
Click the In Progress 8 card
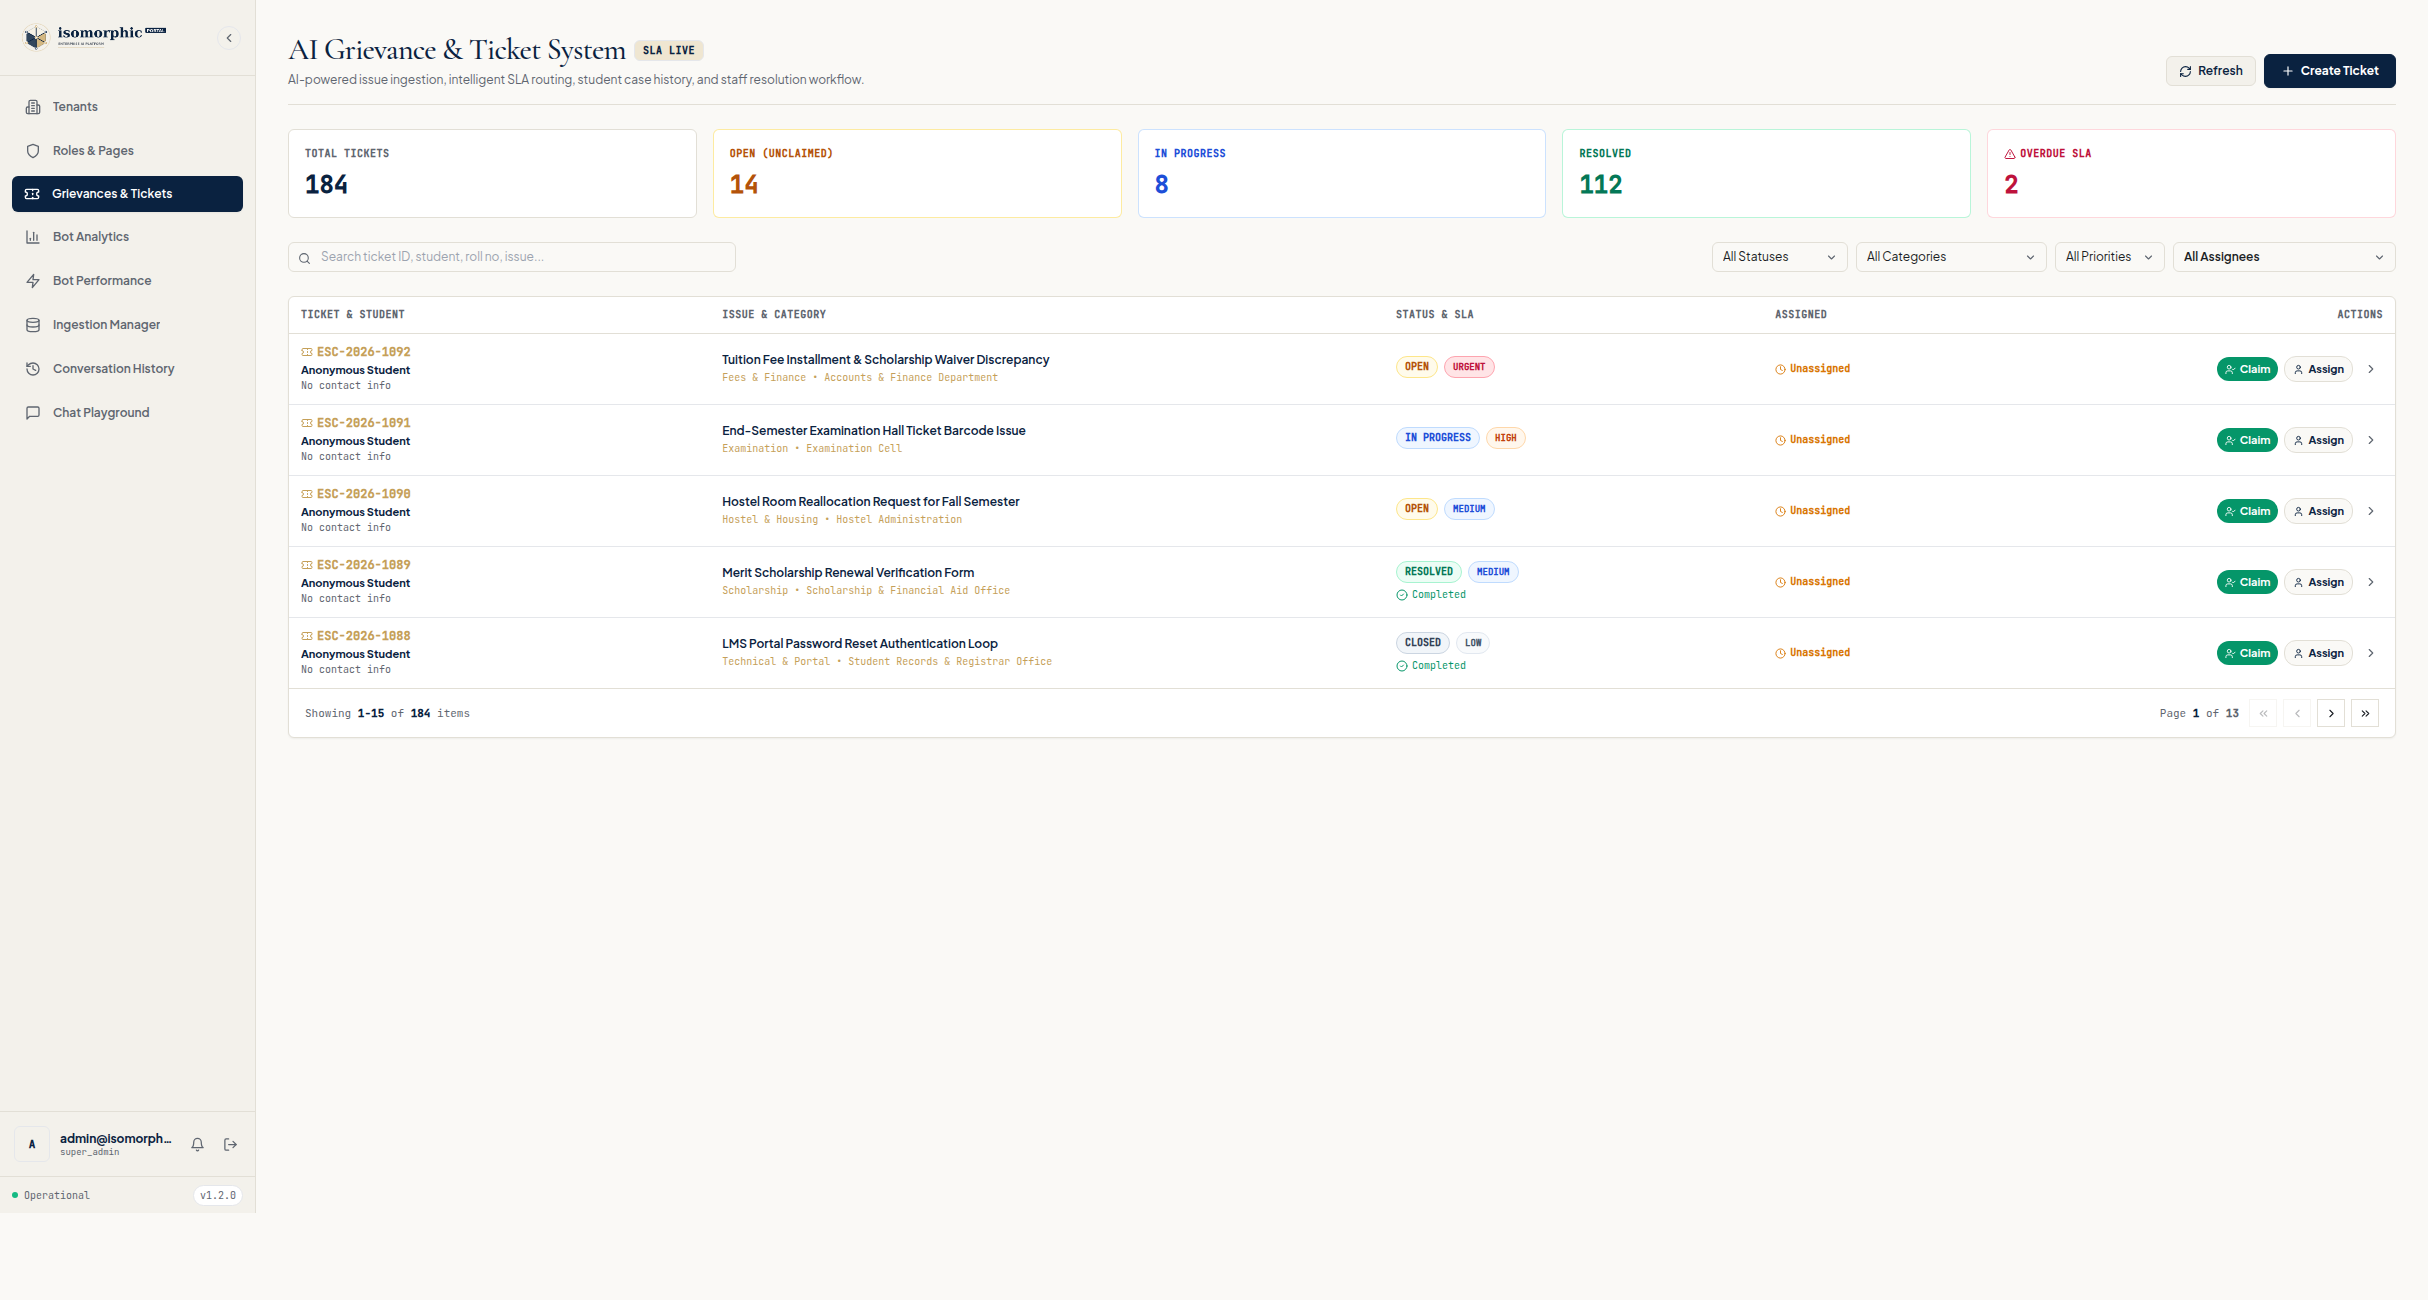(x=1342, y=173)
